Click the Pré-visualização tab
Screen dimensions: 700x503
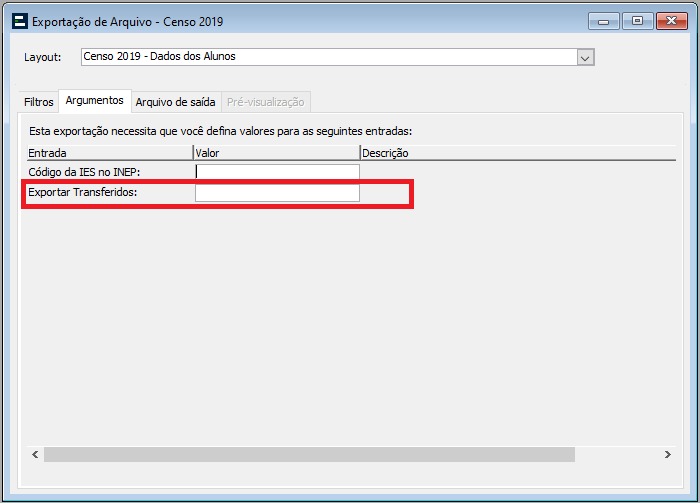265,102
